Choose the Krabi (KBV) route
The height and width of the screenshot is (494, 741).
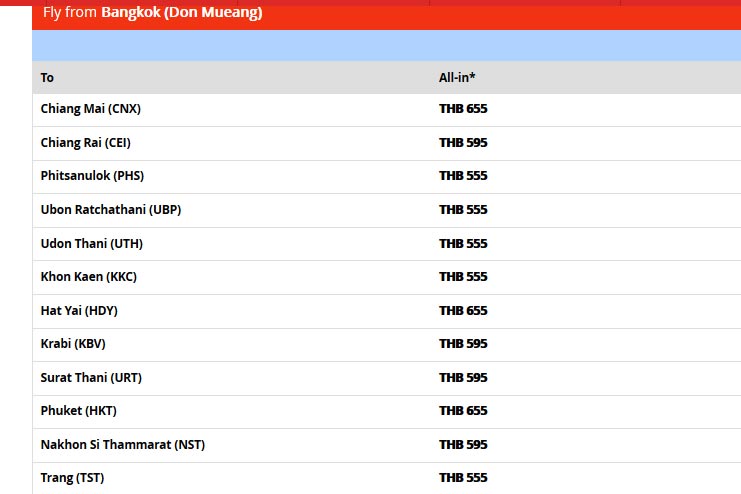coord(73,344)
